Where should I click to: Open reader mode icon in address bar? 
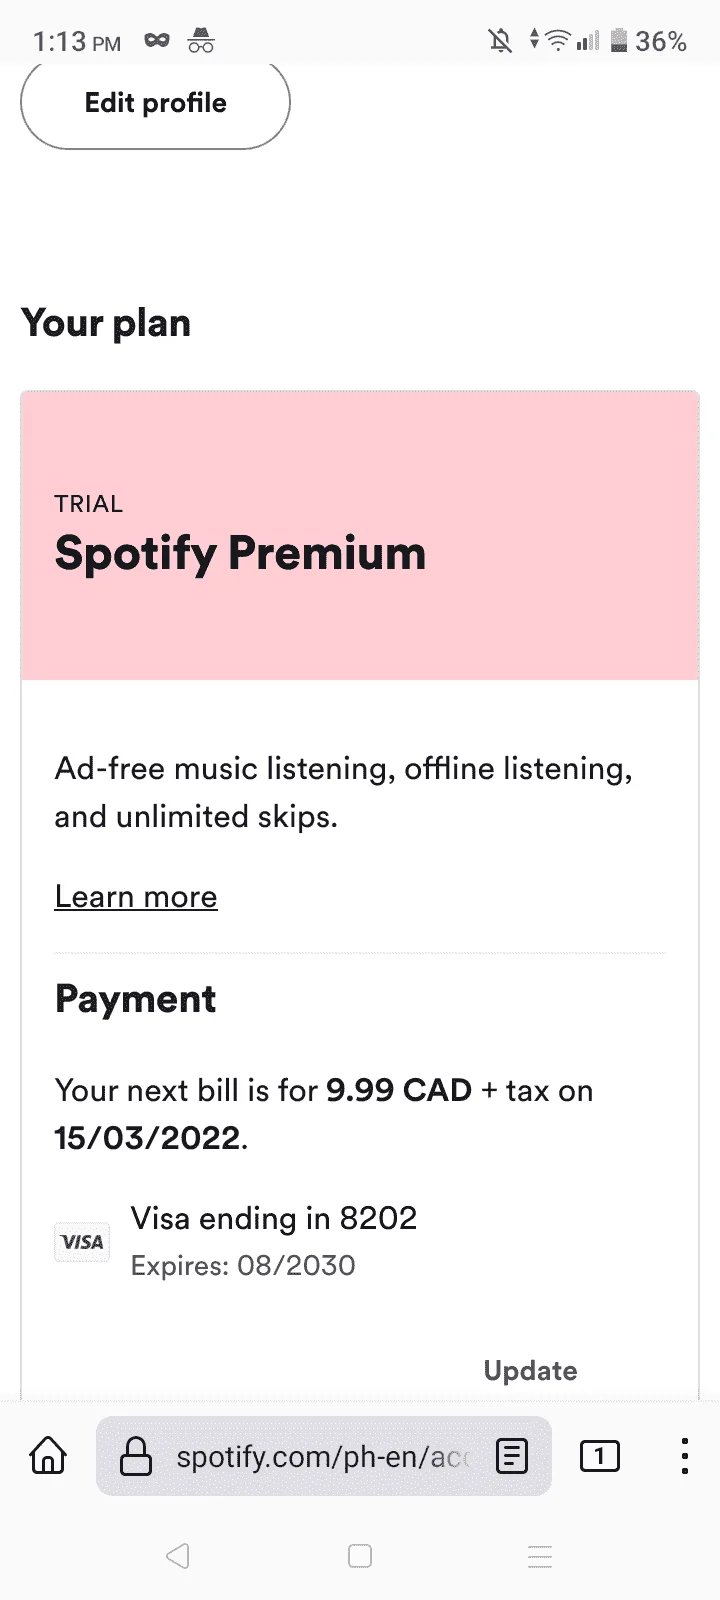click(x=512, y=1456)
